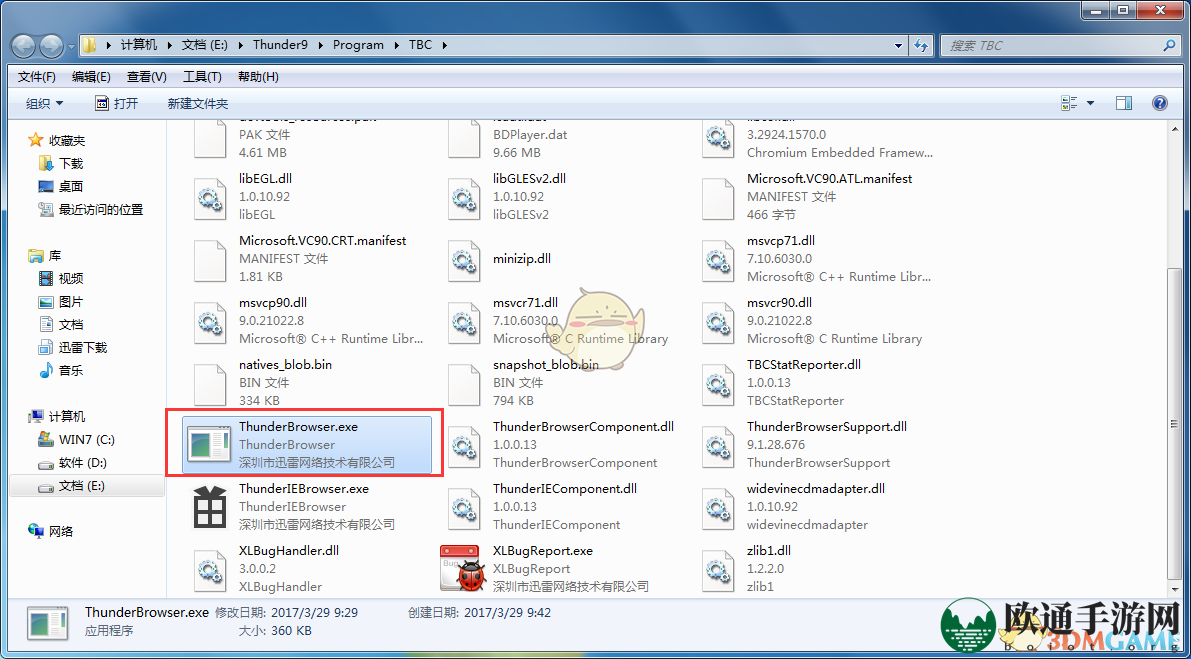
Task: Select the minizip.dll file icon
Action: pyautogui.click(x=463, y=259)
